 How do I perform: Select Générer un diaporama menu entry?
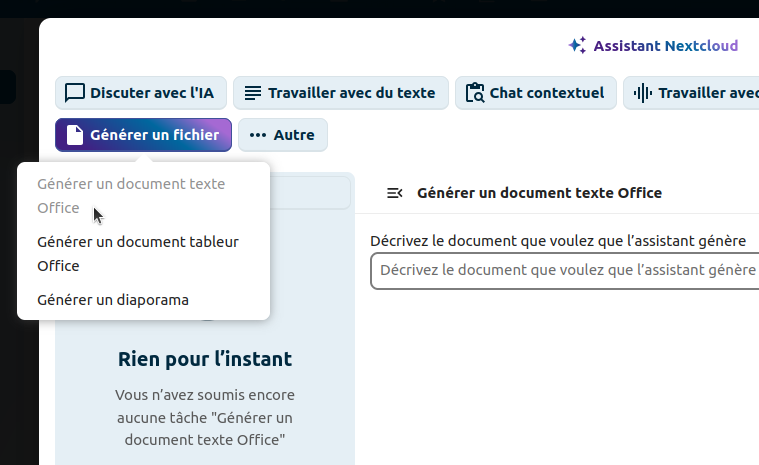[x=143, y=300]
